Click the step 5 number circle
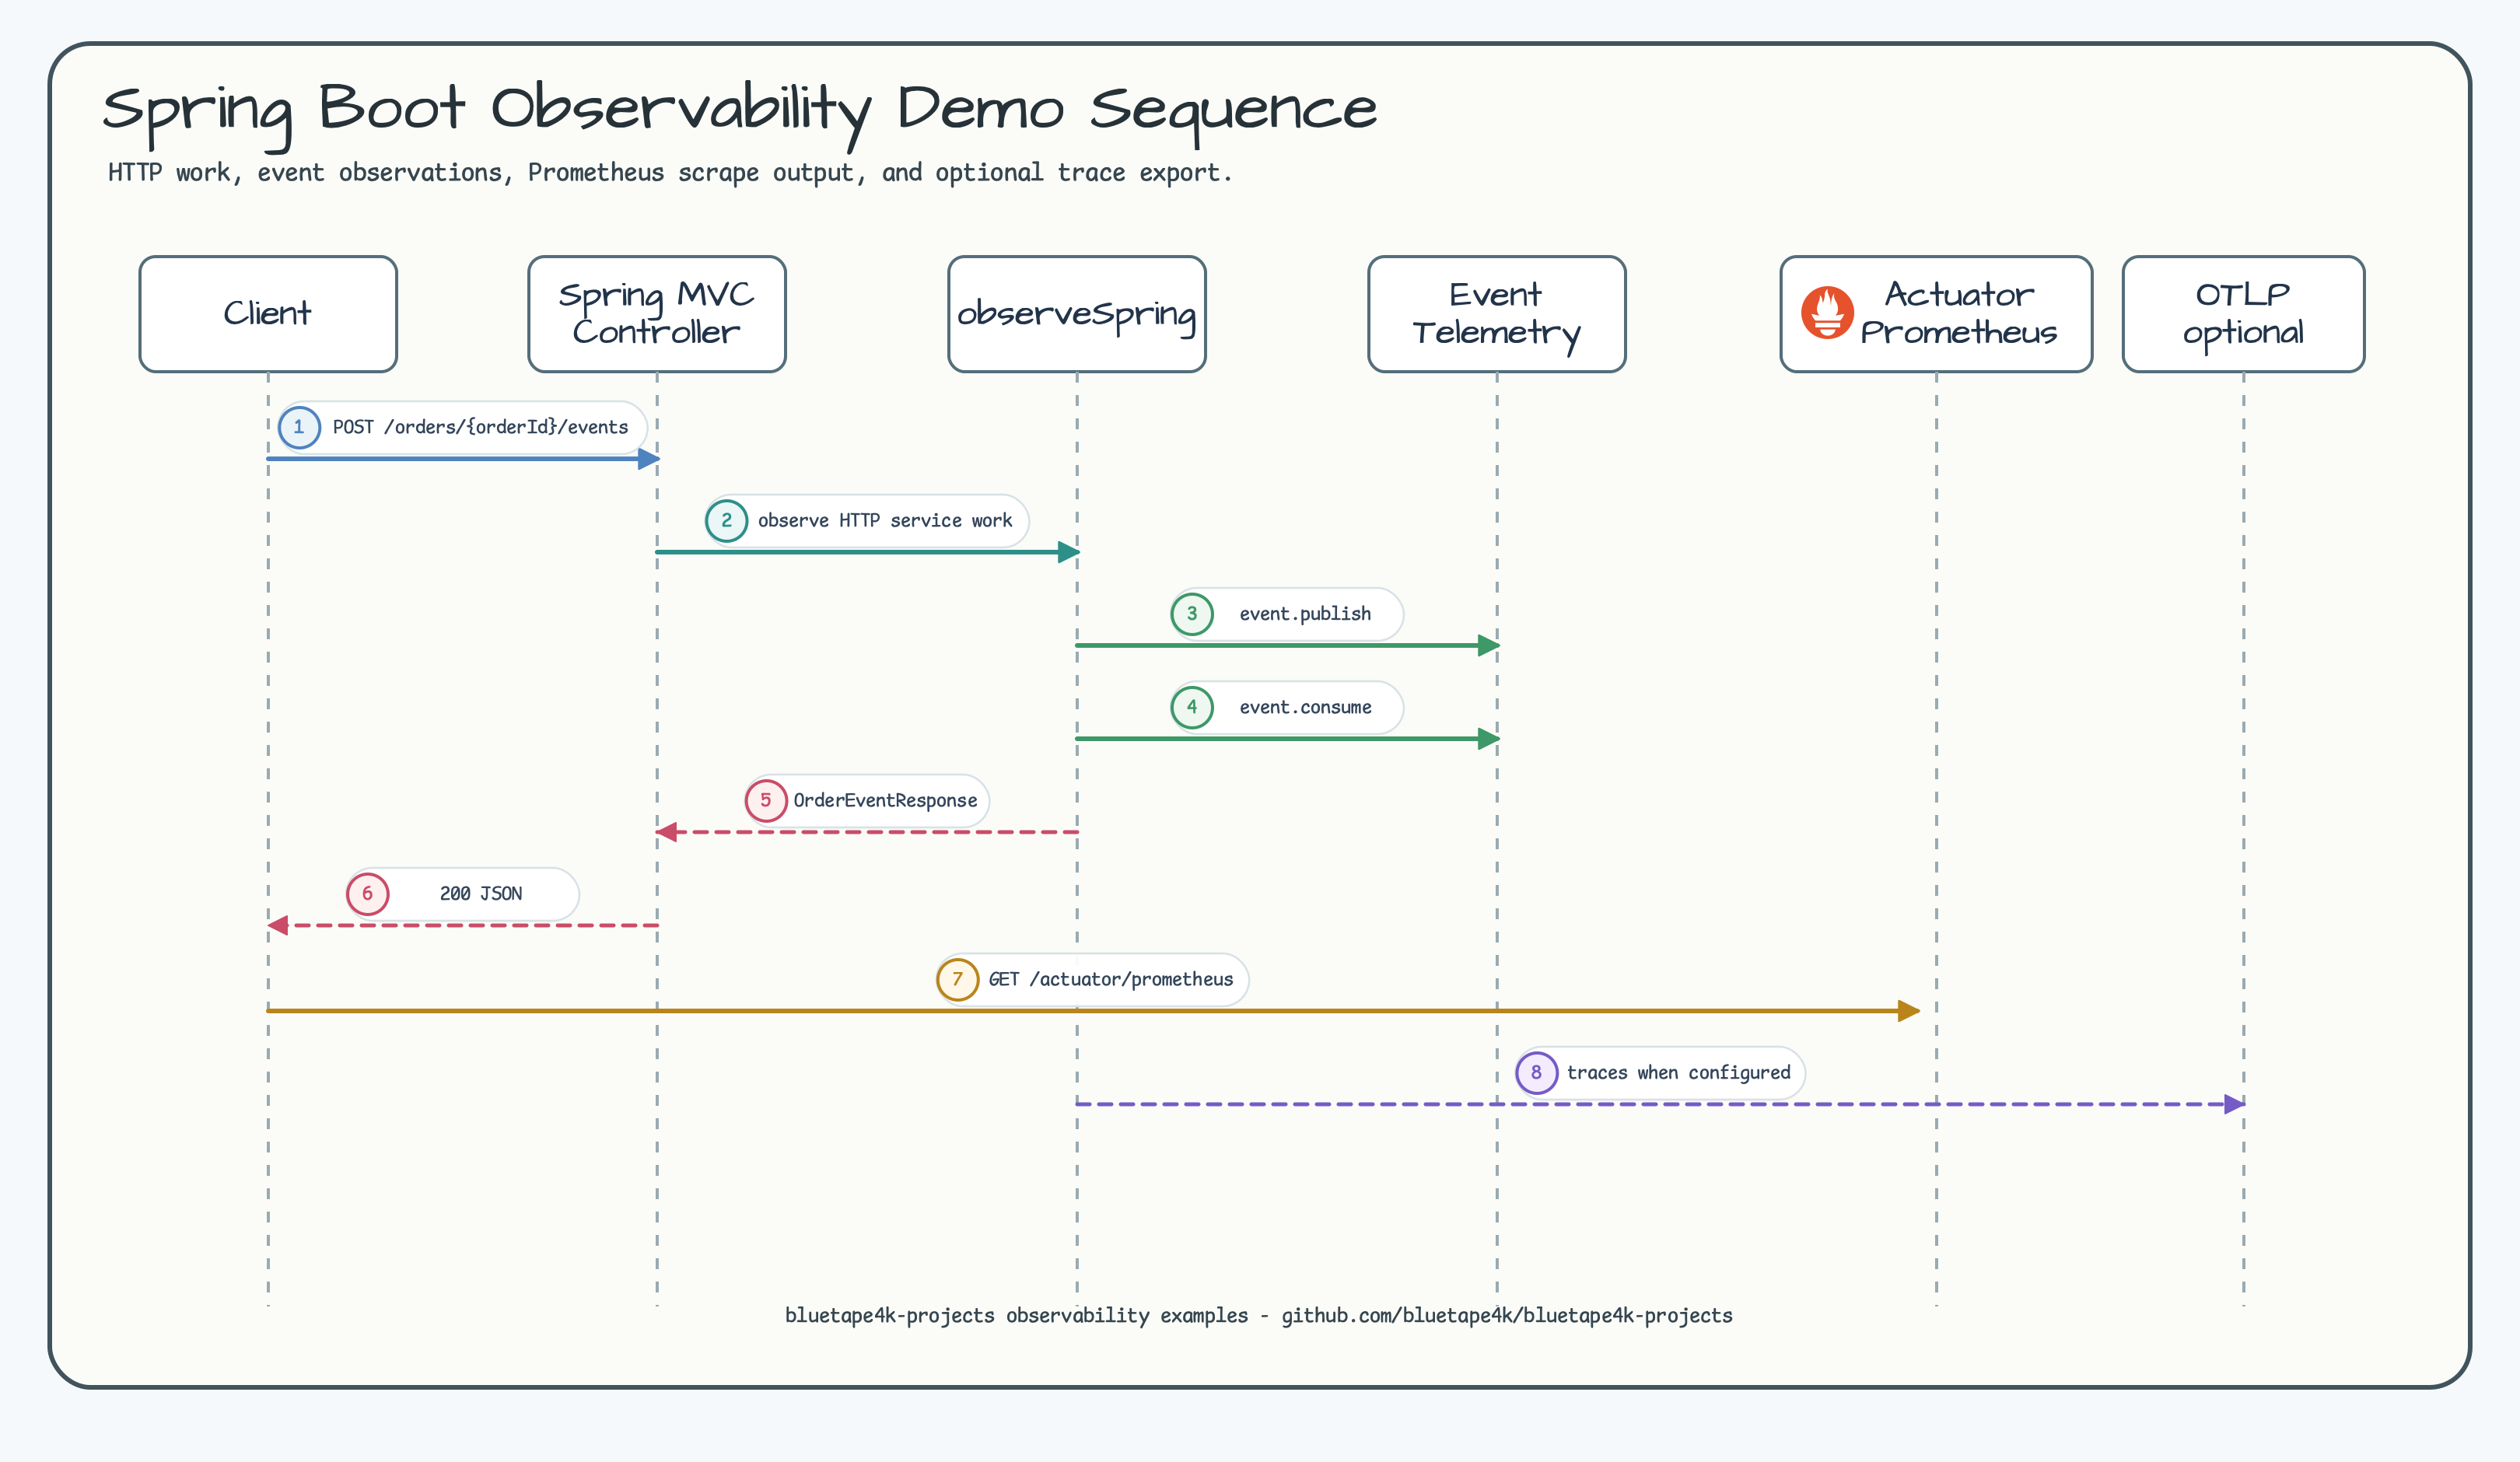The width and height of the screenshot is (2520, 1462). point(766,801)
